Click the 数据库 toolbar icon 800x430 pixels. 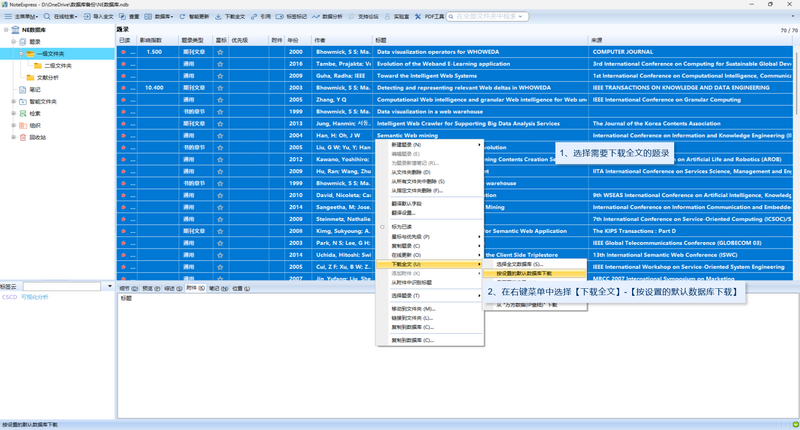point(148,16)
